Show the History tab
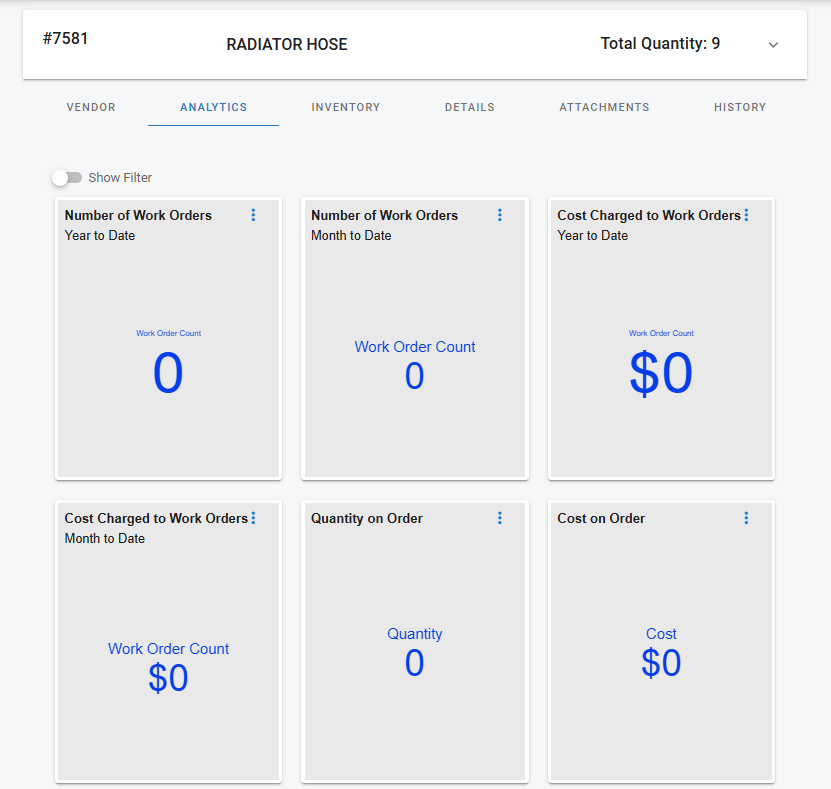The height and width of the screenshot is (789, 831). (740, 107)
